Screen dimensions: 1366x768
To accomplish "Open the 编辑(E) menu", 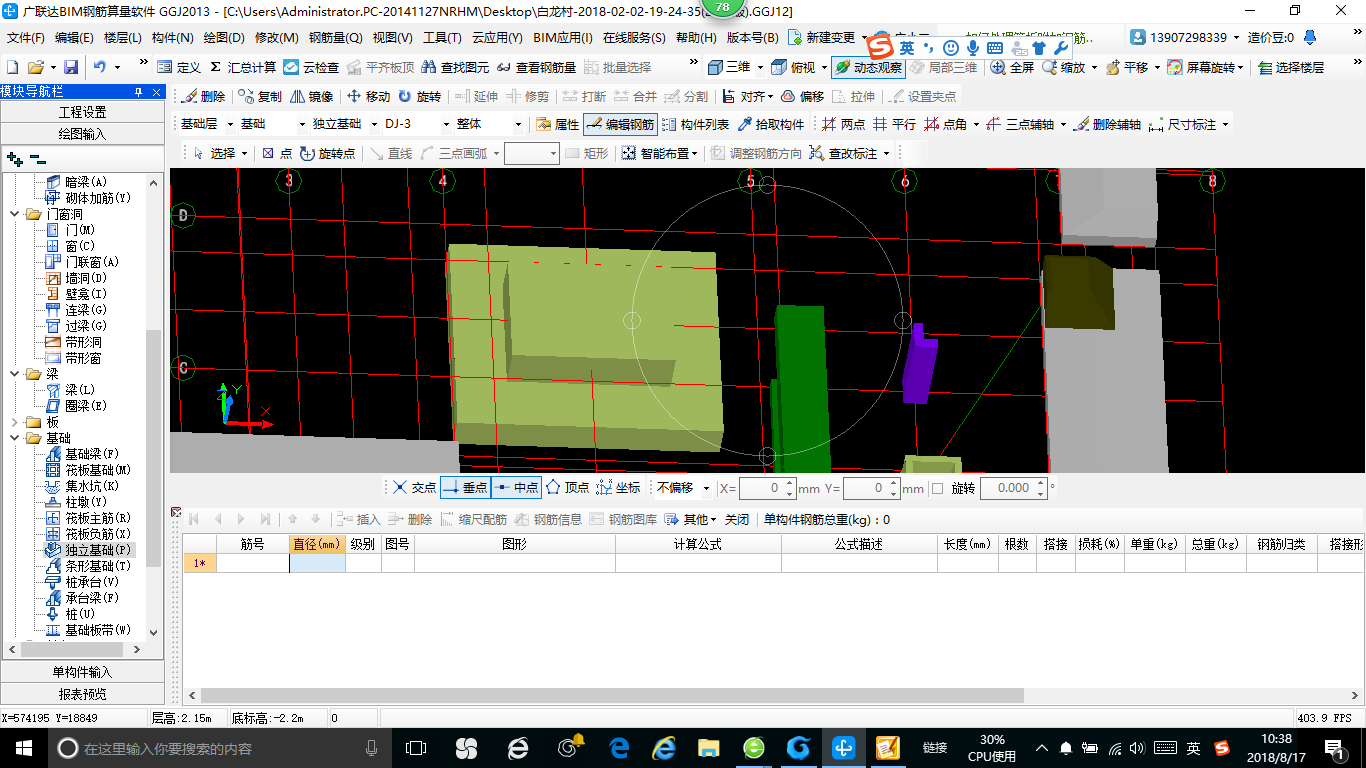I will click(74, 38).
